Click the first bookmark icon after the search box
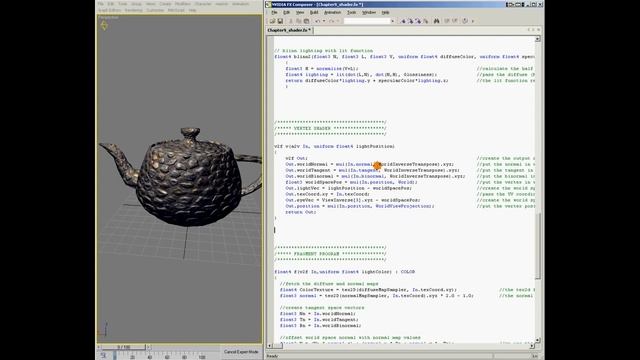640x360 pixels. coord(403,21)
